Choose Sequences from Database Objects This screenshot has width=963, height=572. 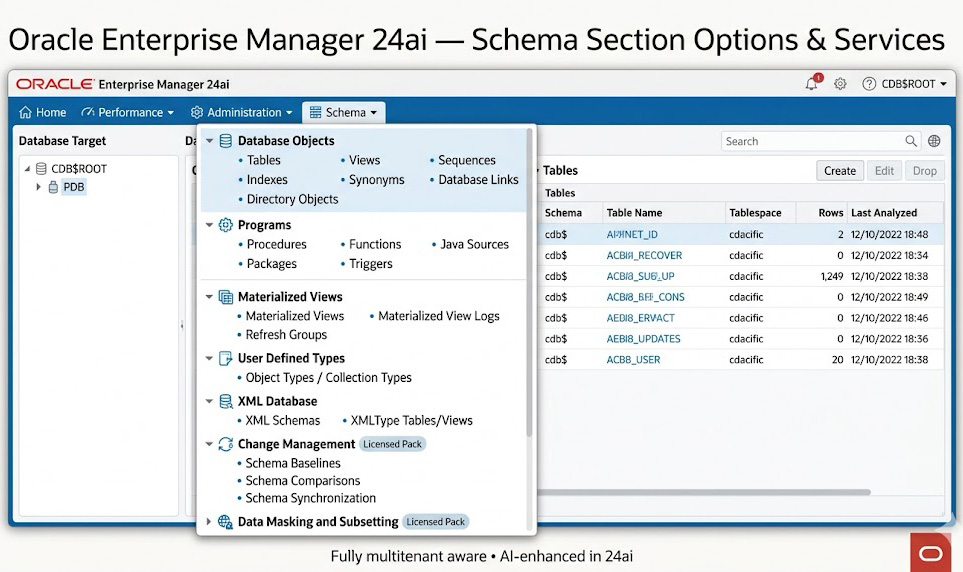tap(467, 160)
